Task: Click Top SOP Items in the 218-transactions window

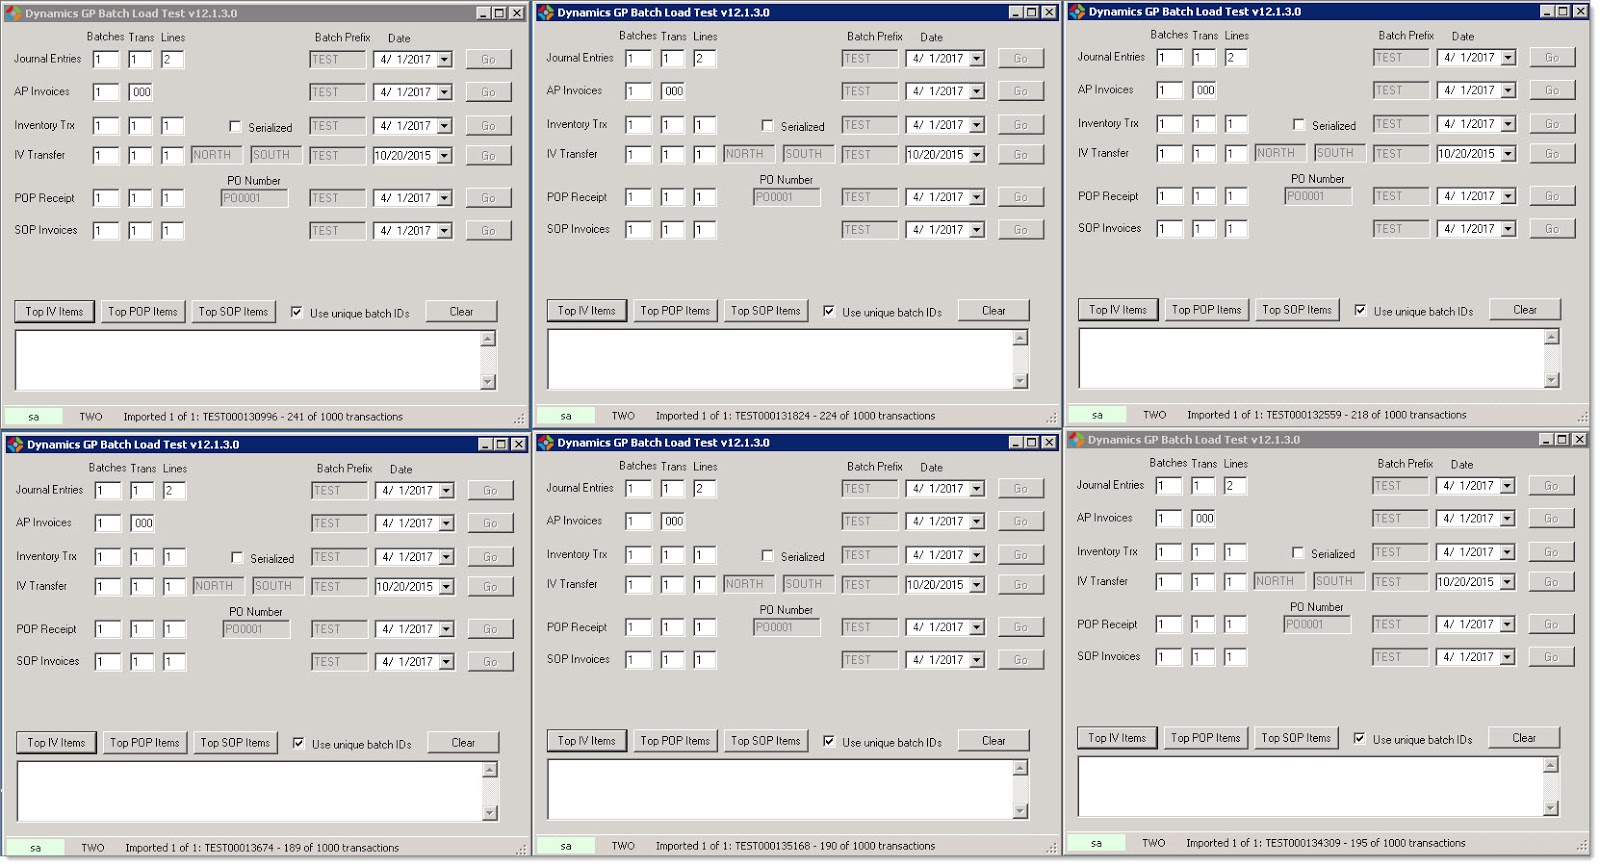Action: point(1297,310)
